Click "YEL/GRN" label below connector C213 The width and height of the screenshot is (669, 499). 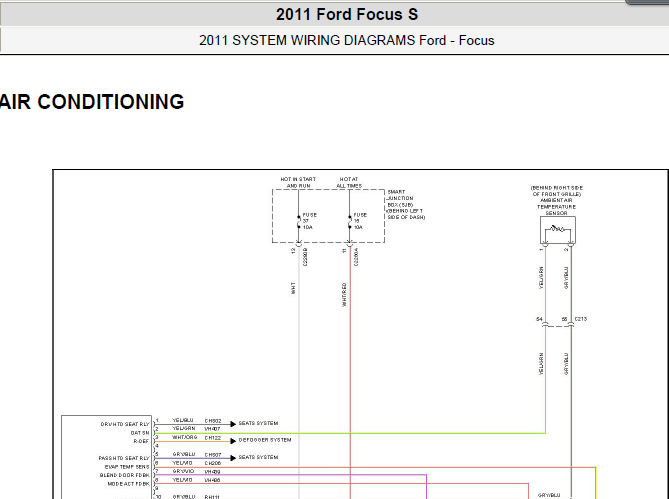(x=541, y=364)
